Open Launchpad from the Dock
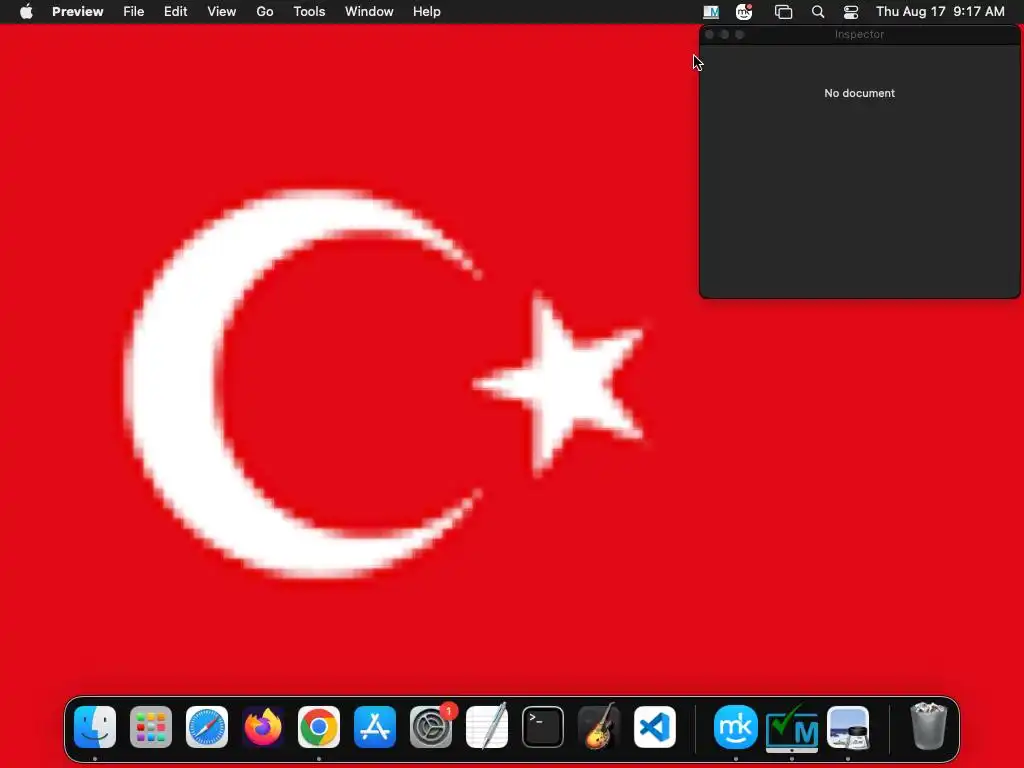 (151, 727)
